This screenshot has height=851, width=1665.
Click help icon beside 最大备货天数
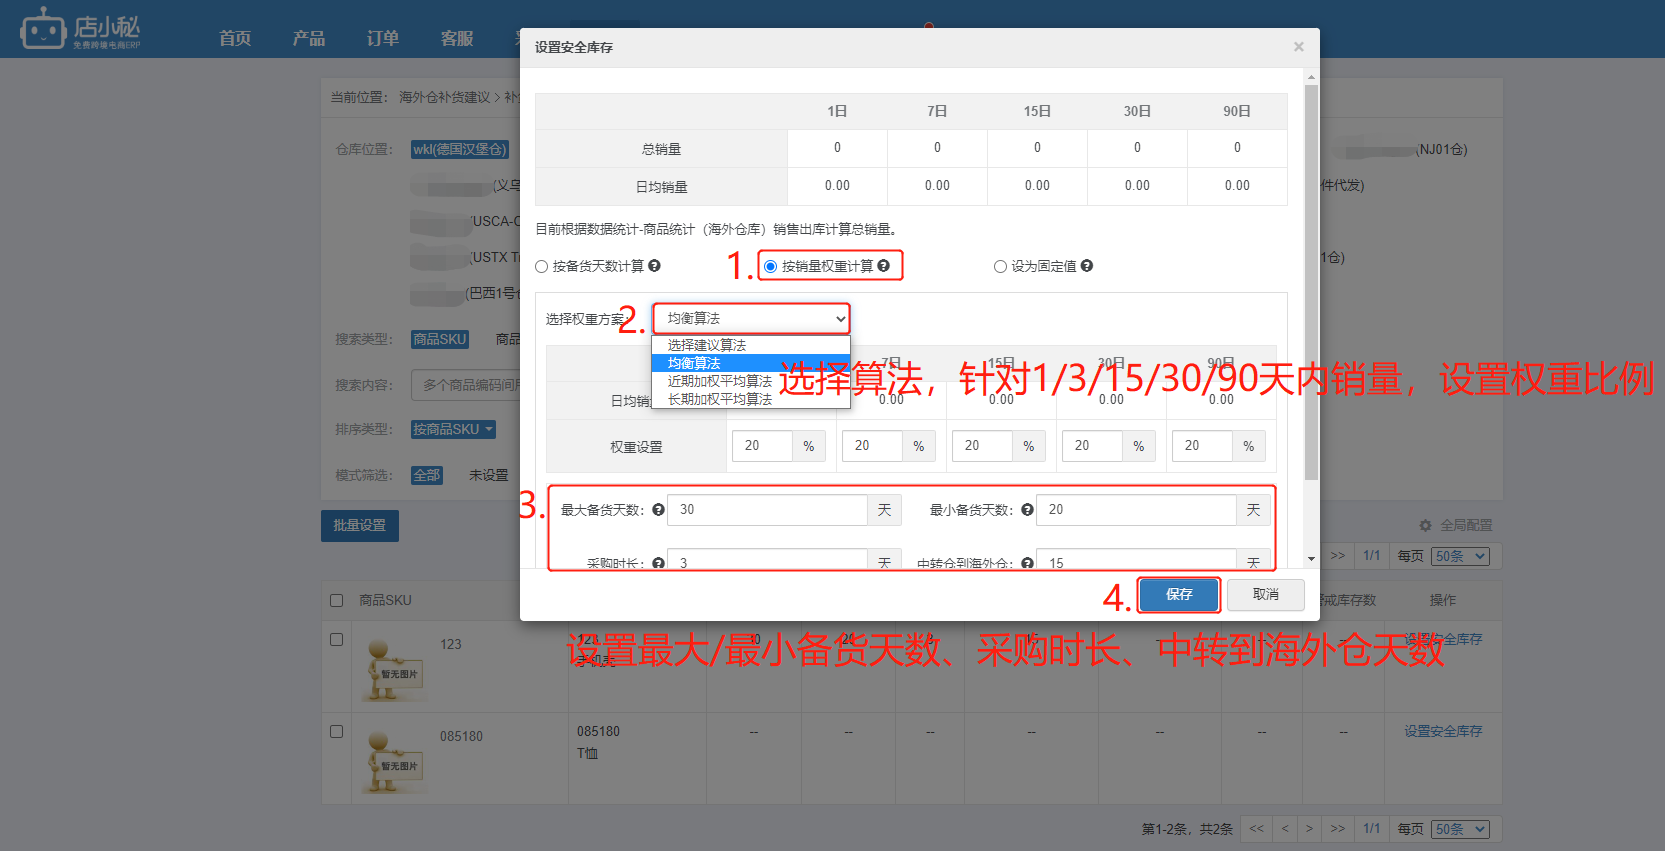click(x=658, y=510)
